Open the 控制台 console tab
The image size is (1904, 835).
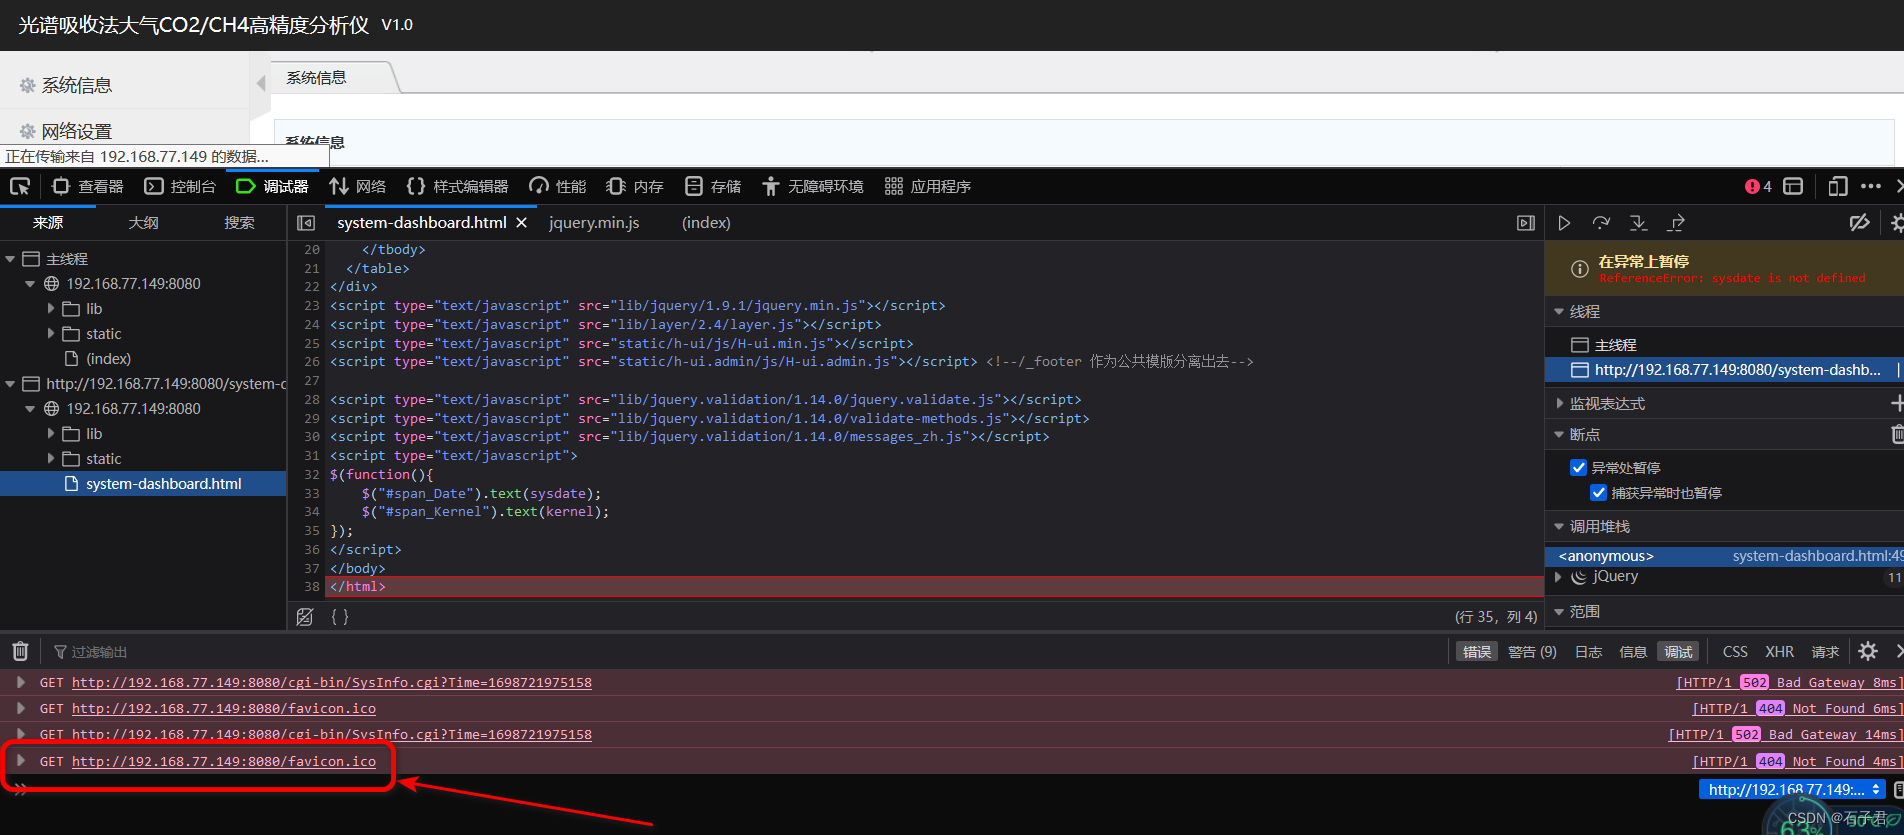click(180, 186)
